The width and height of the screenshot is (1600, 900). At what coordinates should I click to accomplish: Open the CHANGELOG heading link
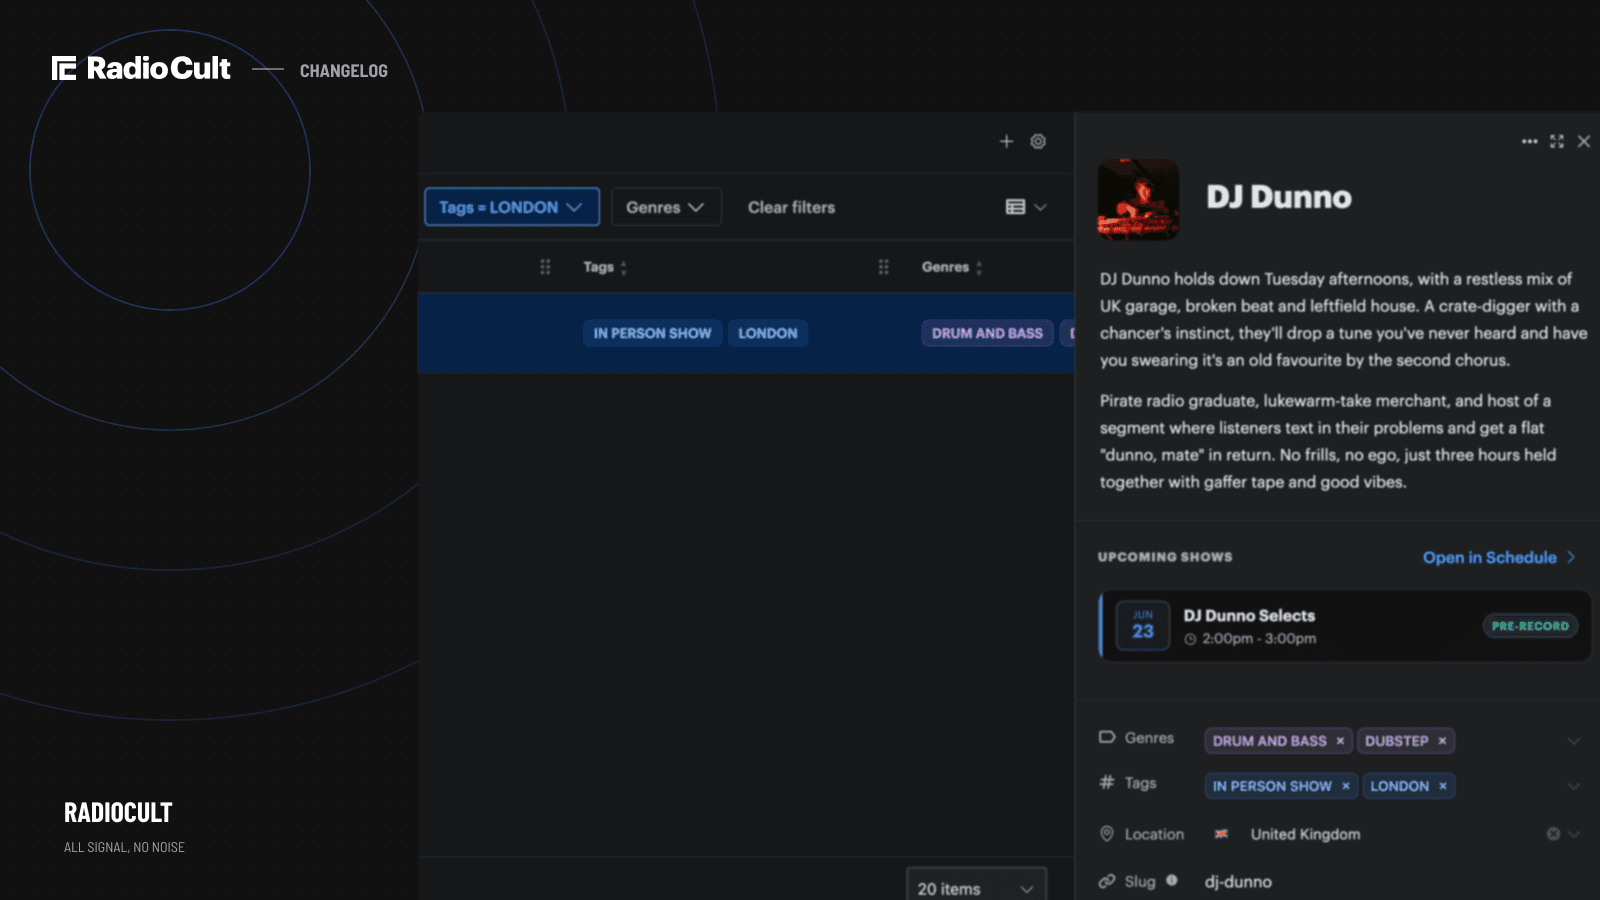(x=344, y=71)
